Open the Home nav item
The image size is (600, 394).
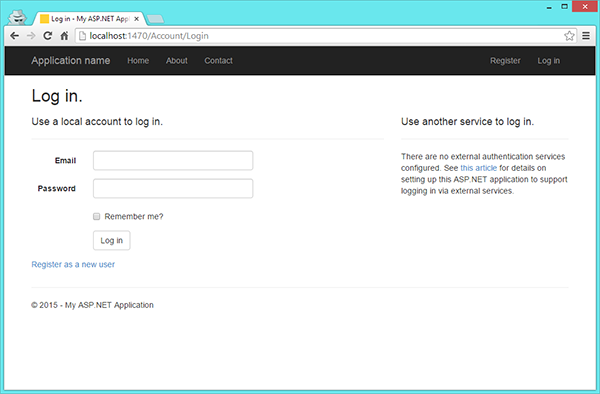(138, 61)
